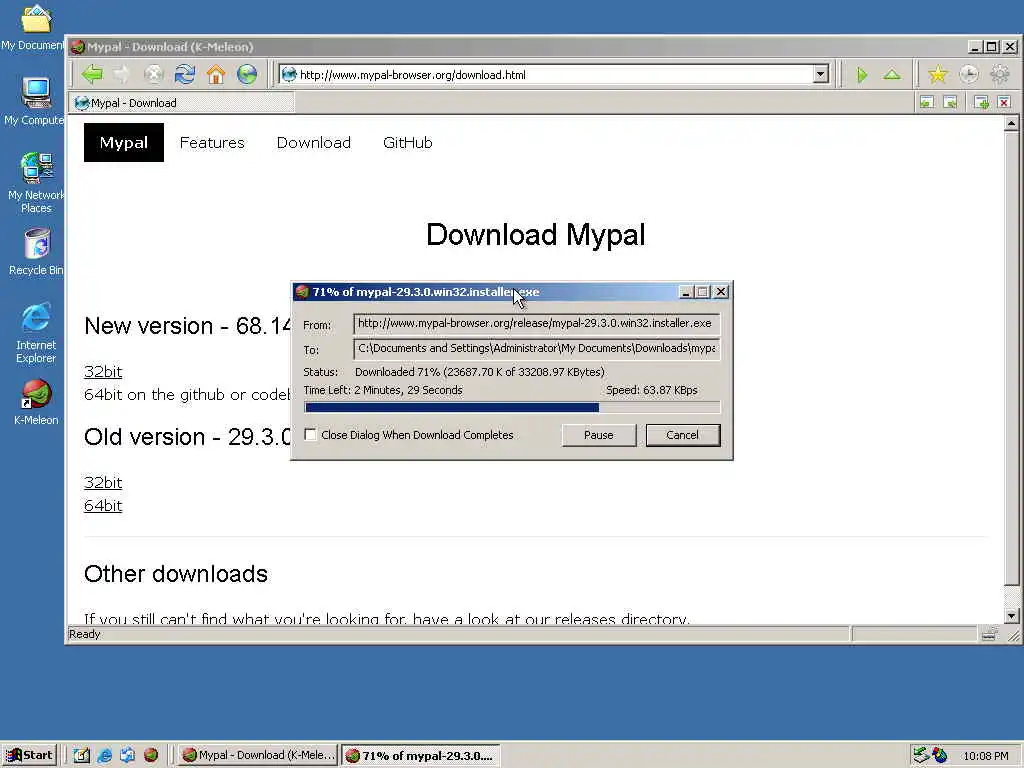Select the Mypal - Download tab
1024x768 pixels.
coord(183,103)
